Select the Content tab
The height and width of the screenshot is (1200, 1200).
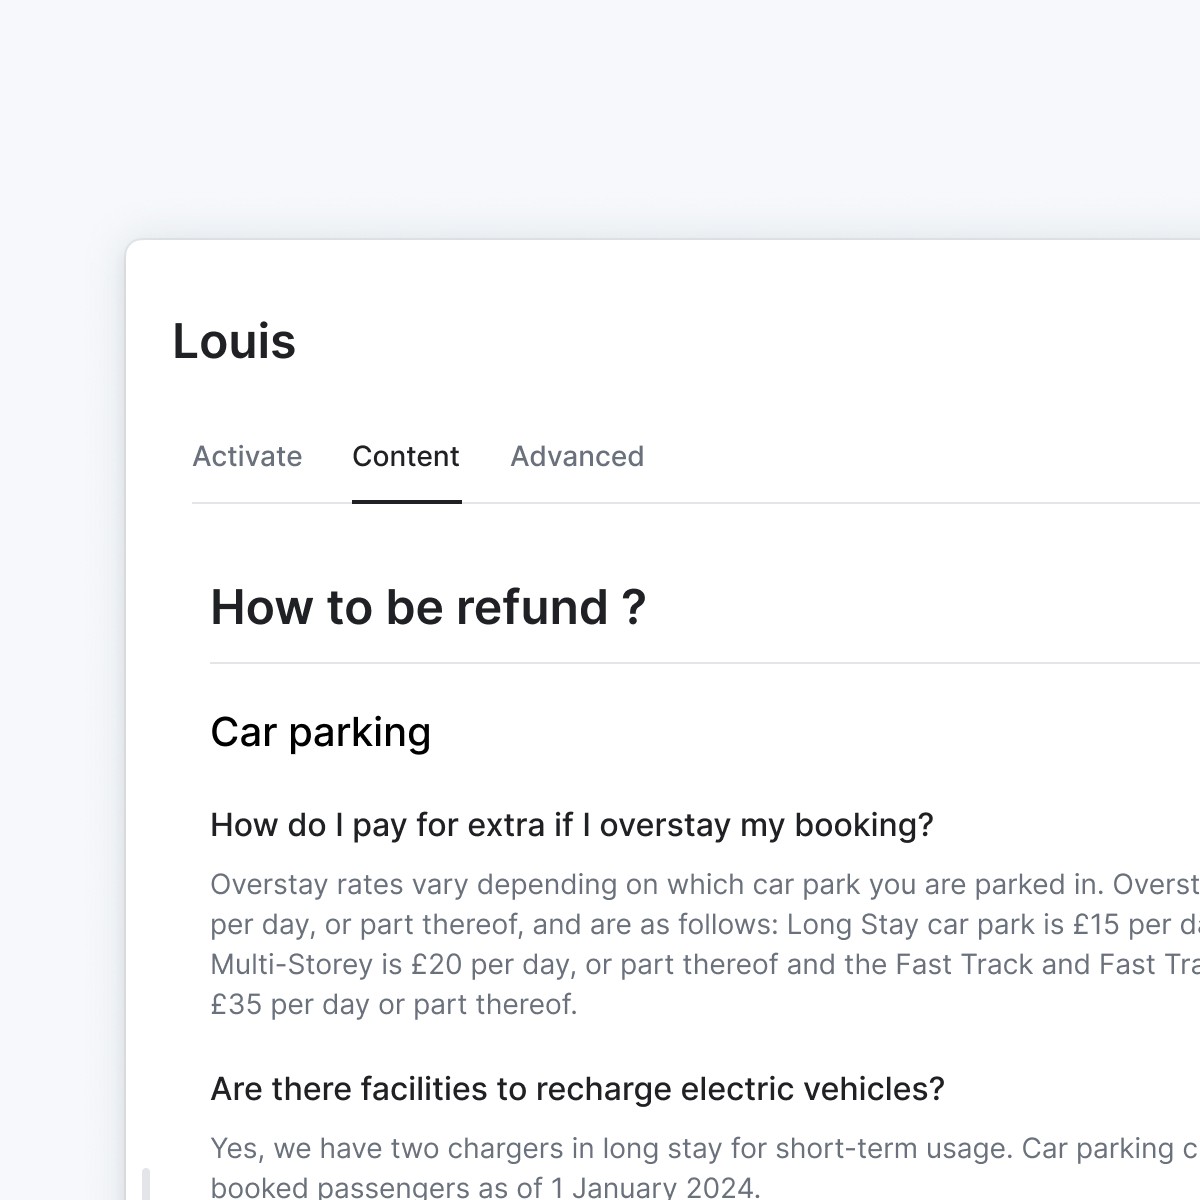coord(406,456)
